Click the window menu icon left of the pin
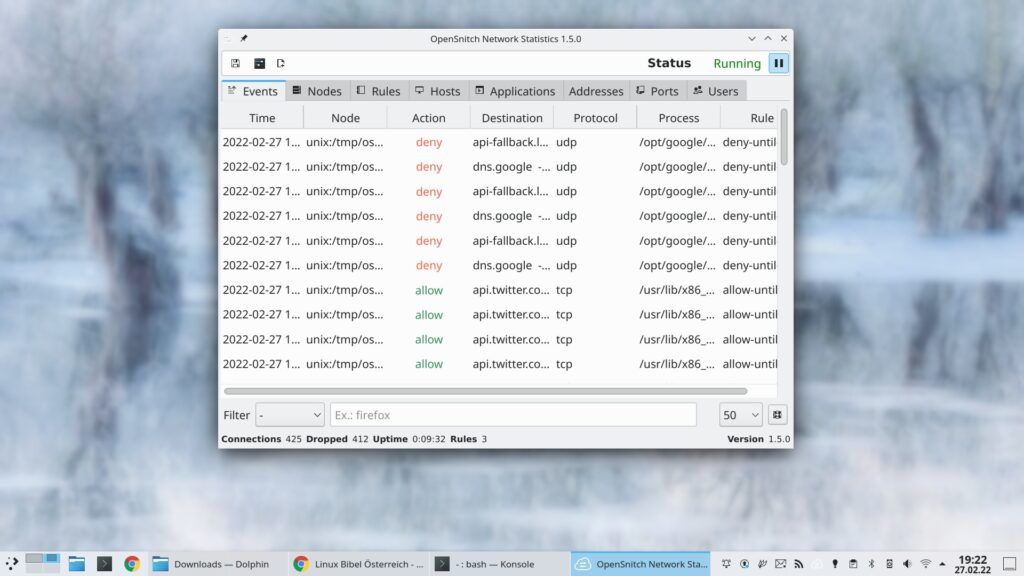Image resolution: width=1024 pixels, height=576 pixels. 227,39
